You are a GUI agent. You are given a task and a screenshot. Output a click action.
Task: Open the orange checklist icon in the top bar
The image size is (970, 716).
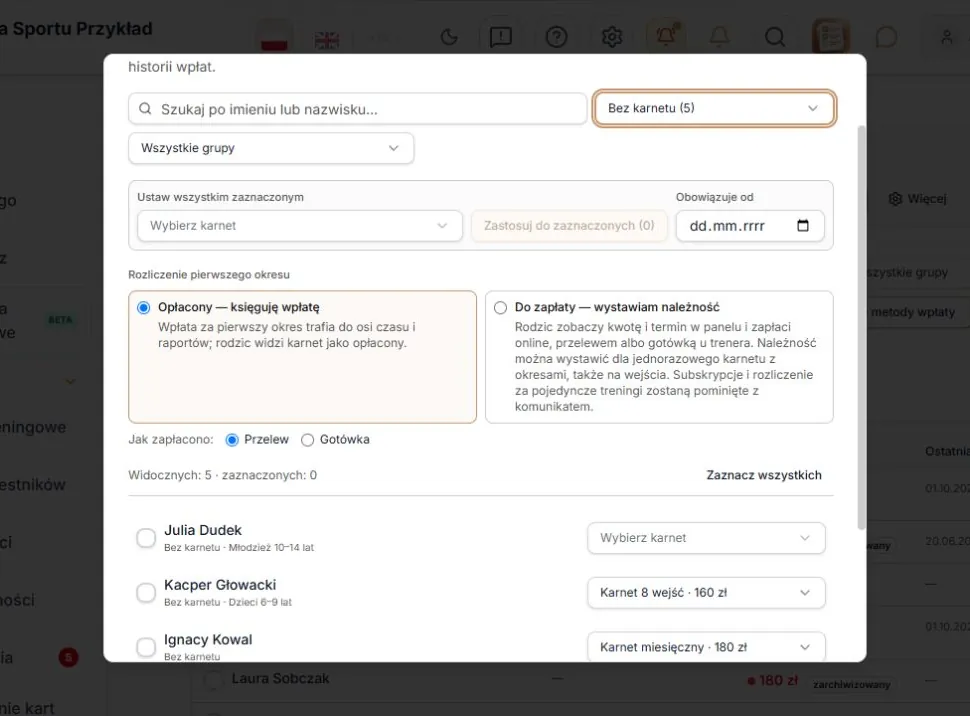[x=831, y=37]
